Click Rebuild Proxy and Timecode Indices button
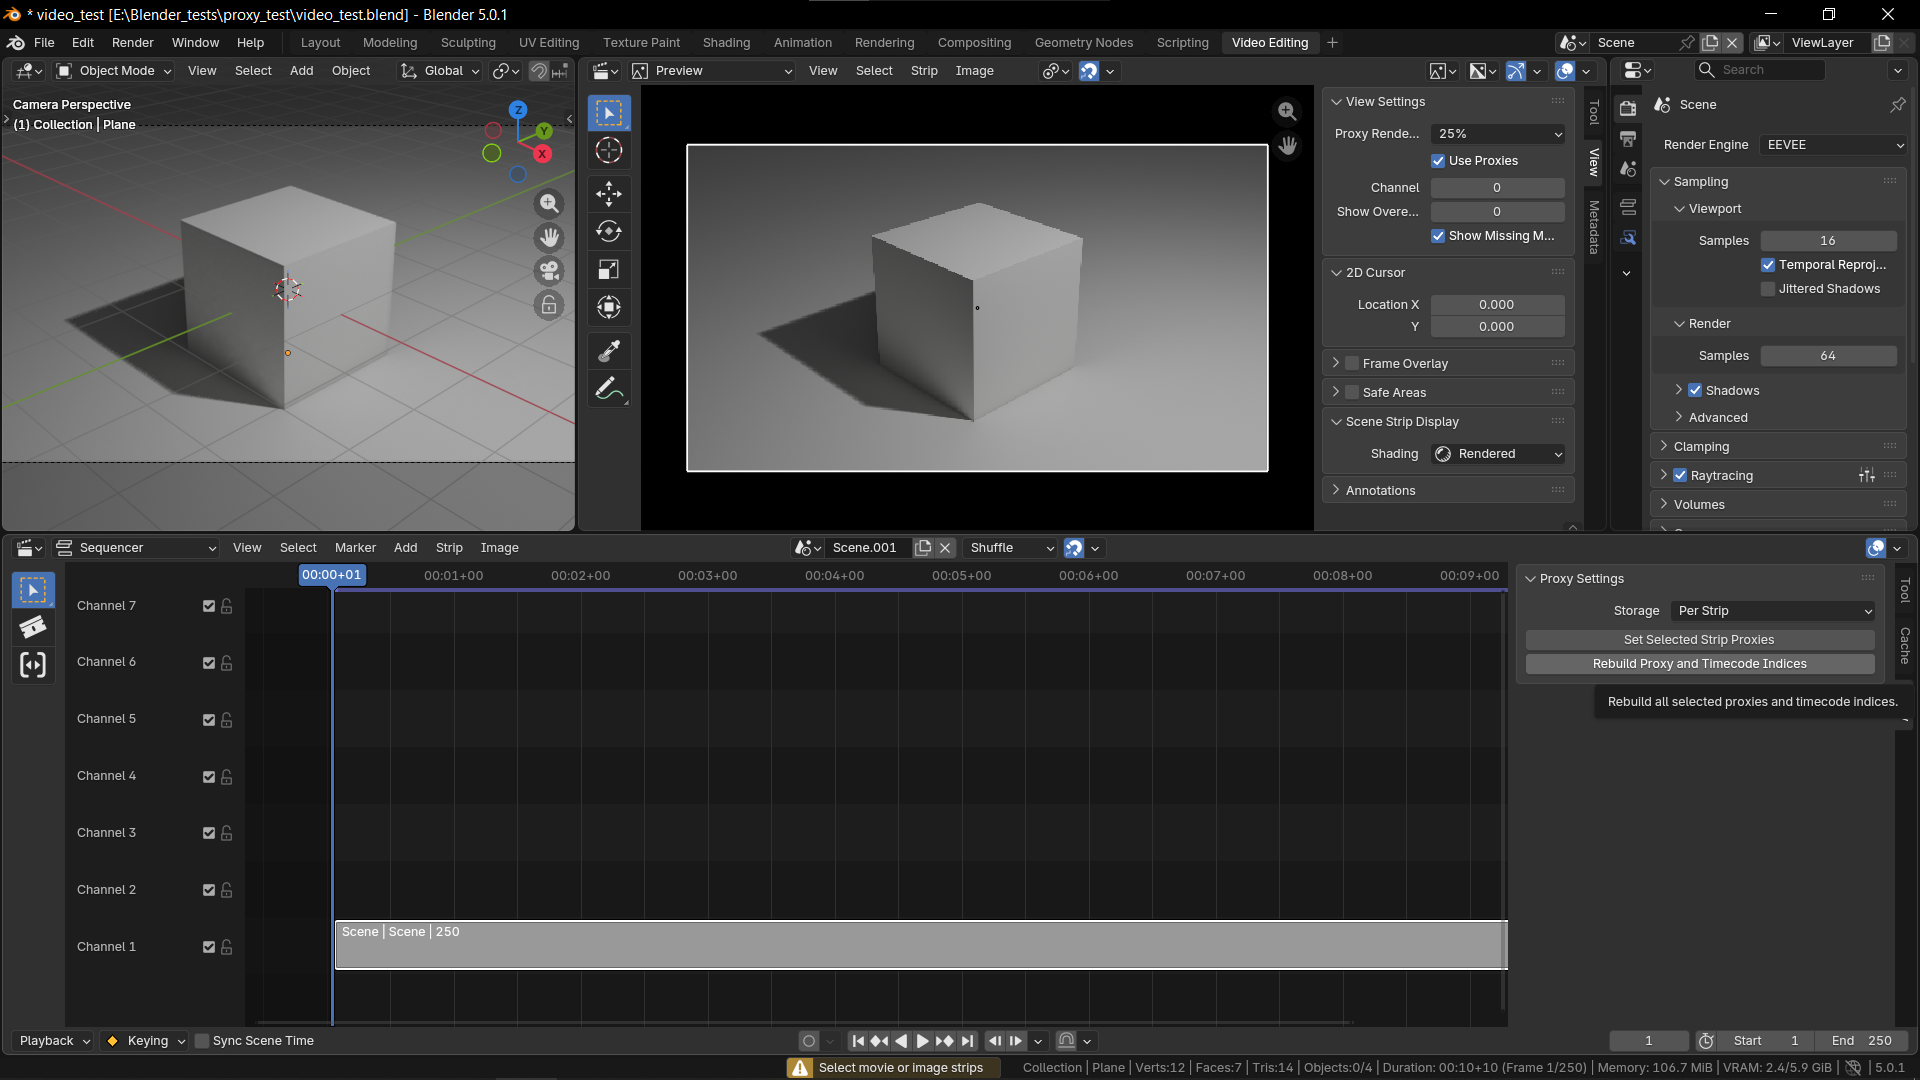The image size is (1920, 1080). (x=1699, y=664)
